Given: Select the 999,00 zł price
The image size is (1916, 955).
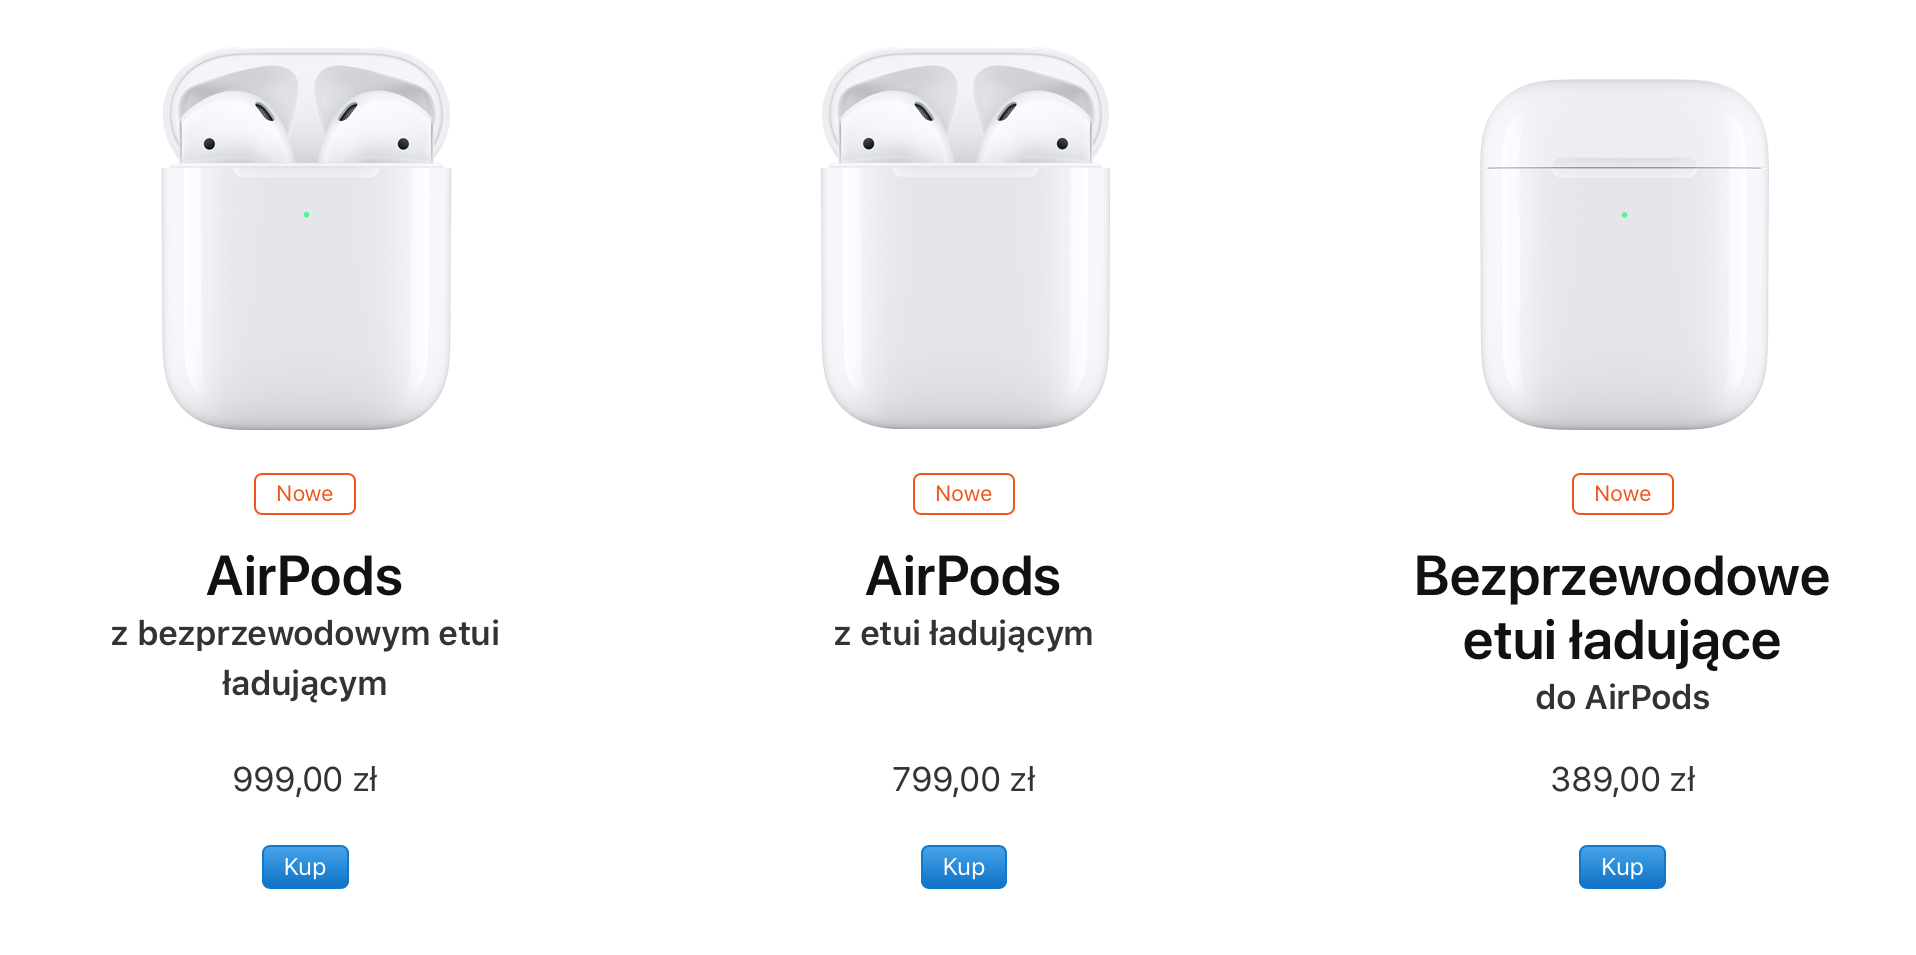Looking at the screenshot, I should tap(305, 779).
